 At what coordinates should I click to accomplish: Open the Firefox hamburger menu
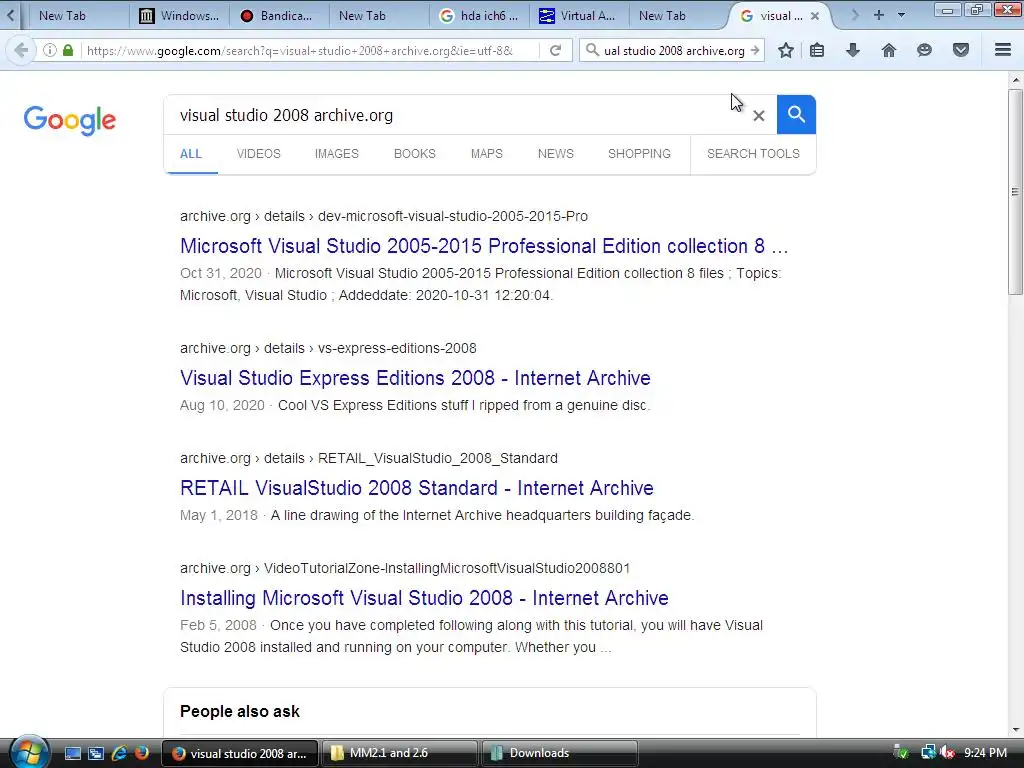[x=1003, y=50]
